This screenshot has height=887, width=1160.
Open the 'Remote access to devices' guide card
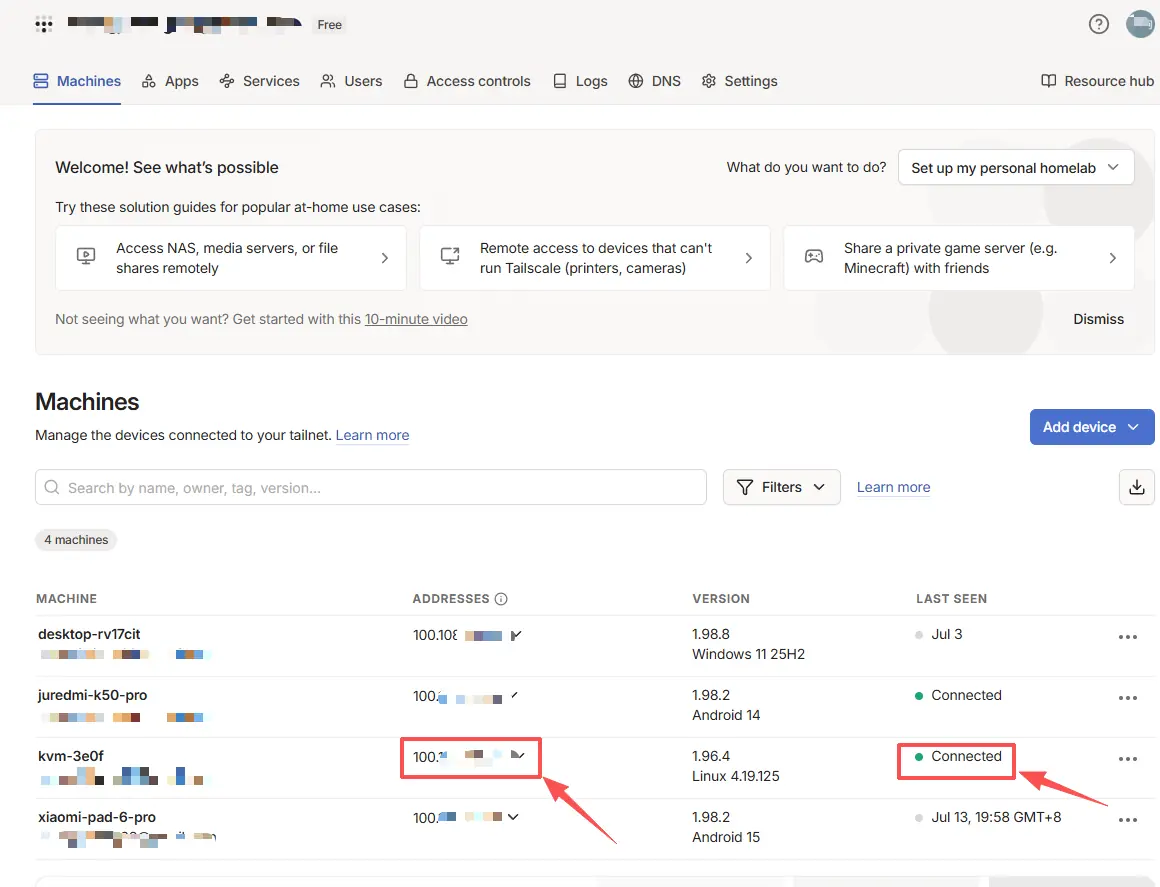(595, 258)
